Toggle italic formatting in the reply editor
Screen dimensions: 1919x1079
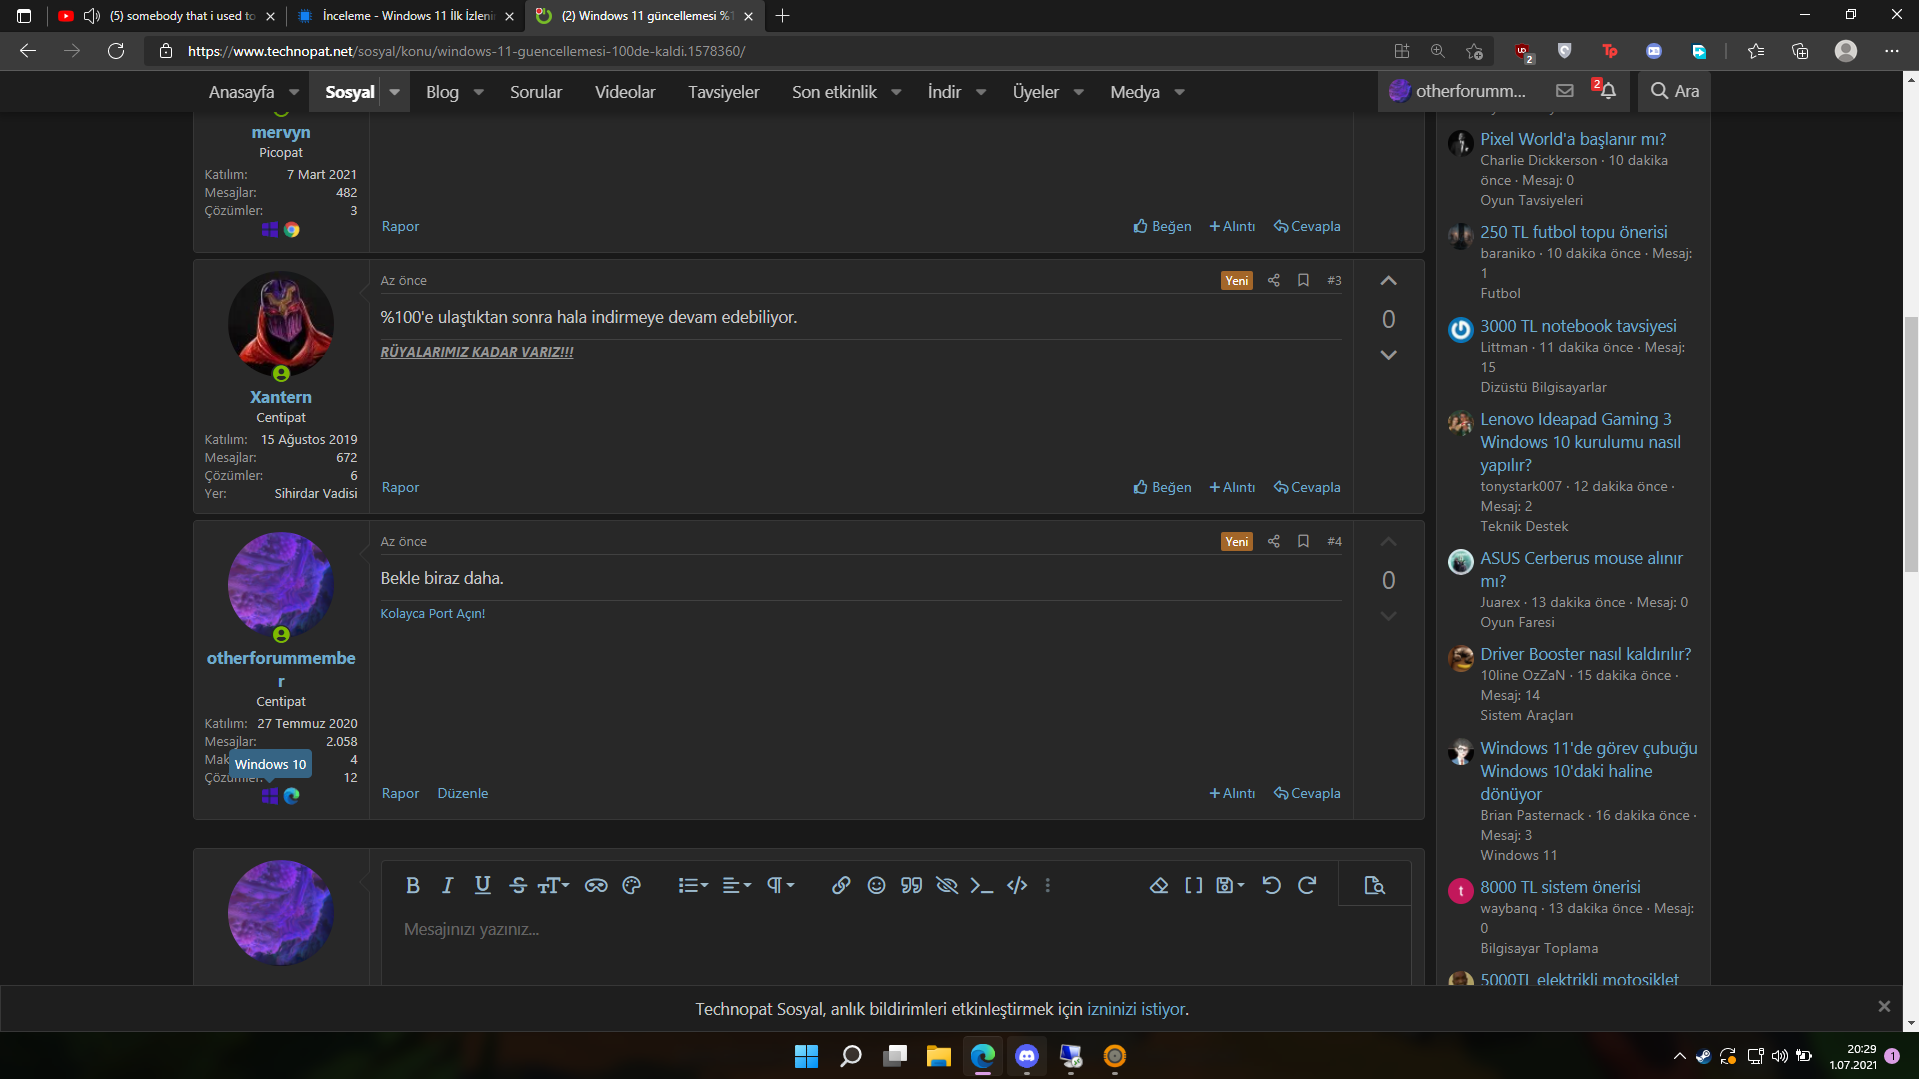pos(447,885)
